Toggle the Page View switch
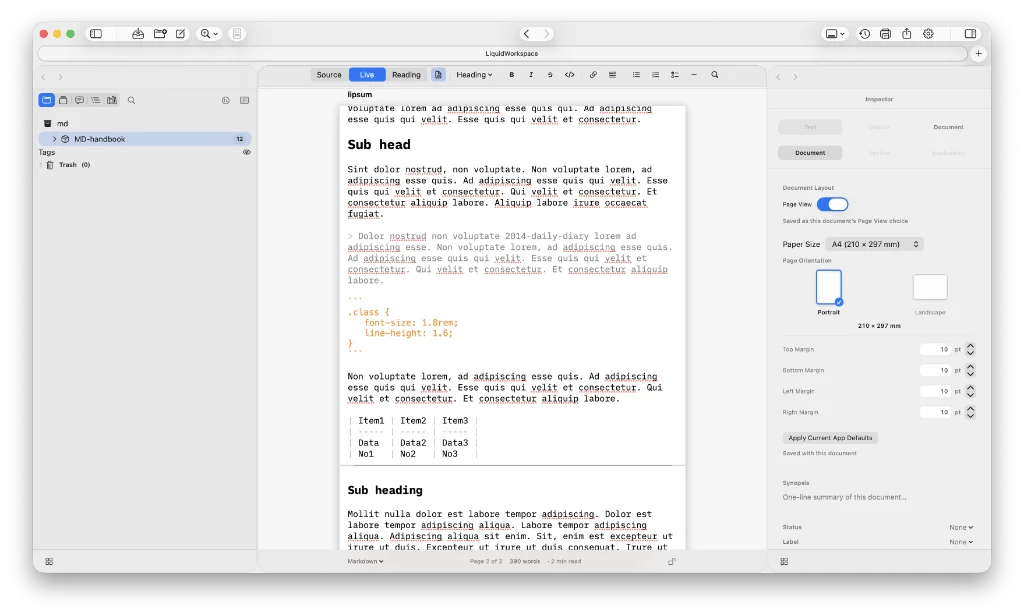This screenshot has height=616, width=1024. click(833, 204)
